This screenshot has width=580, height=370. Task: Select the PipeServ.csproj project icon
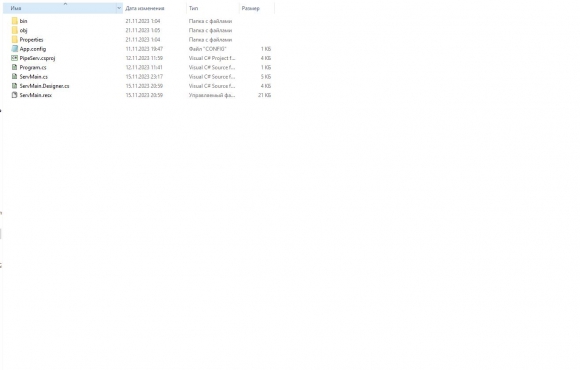(x=14, y=58)
